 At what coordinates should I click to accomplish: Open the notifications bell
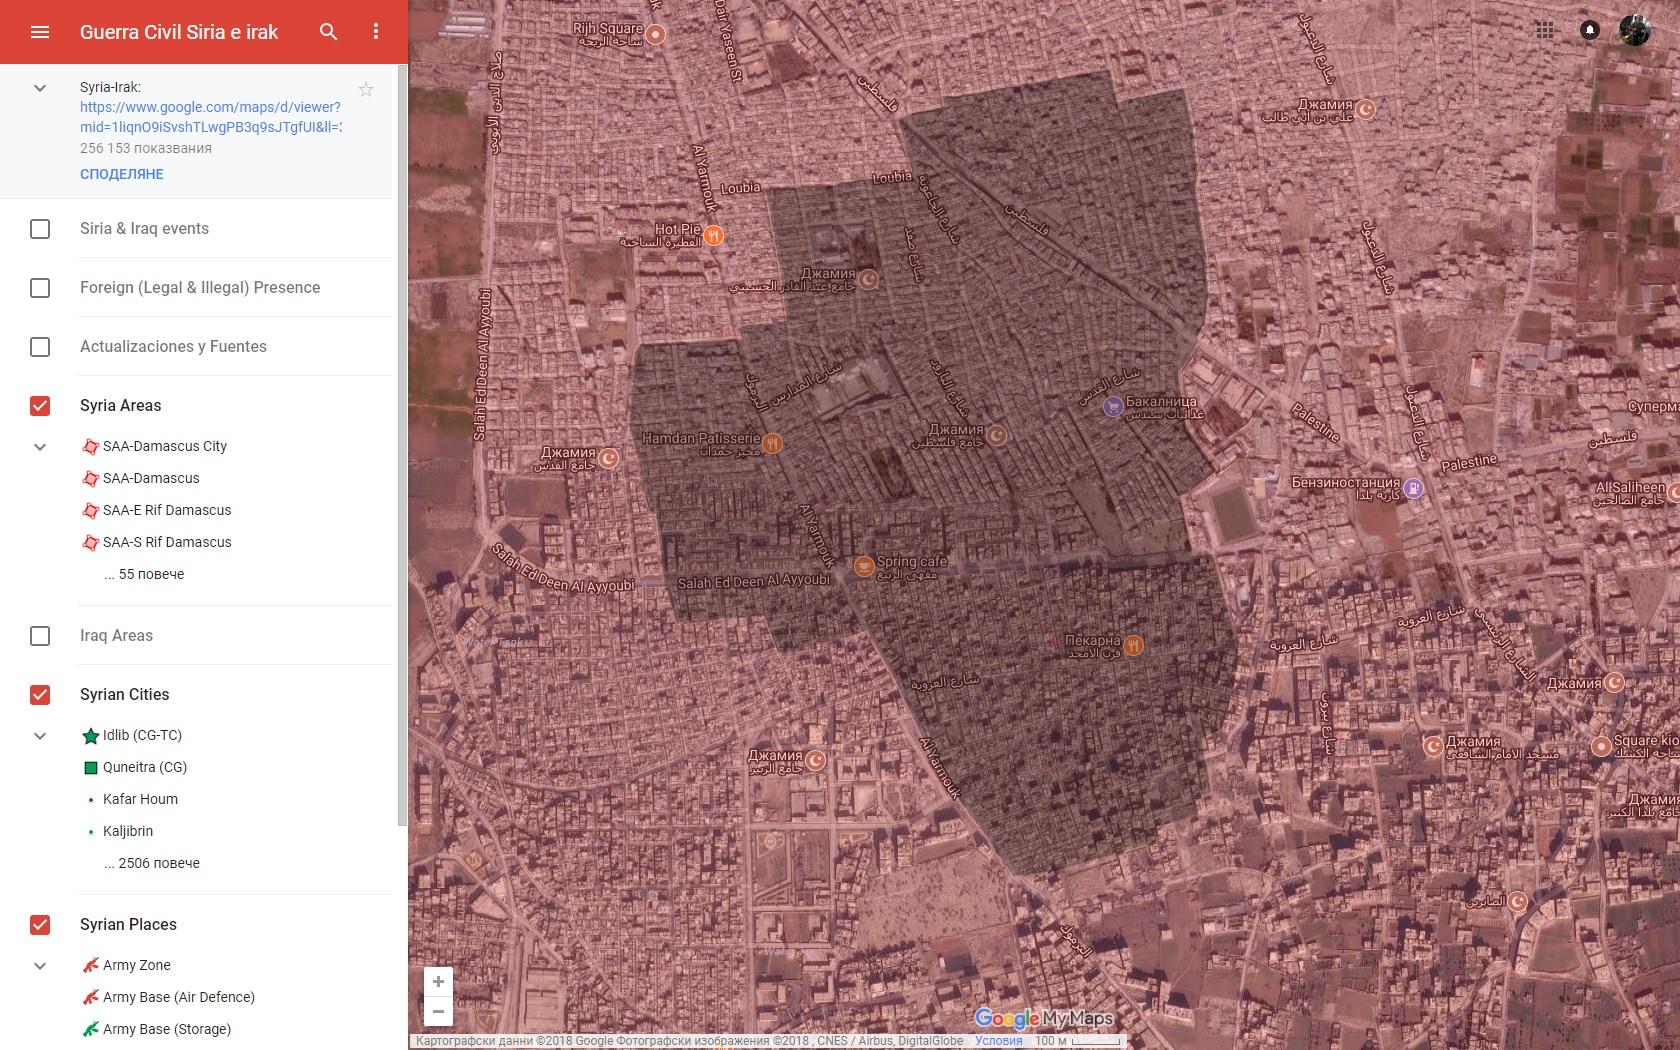(x=1589, y=31)
